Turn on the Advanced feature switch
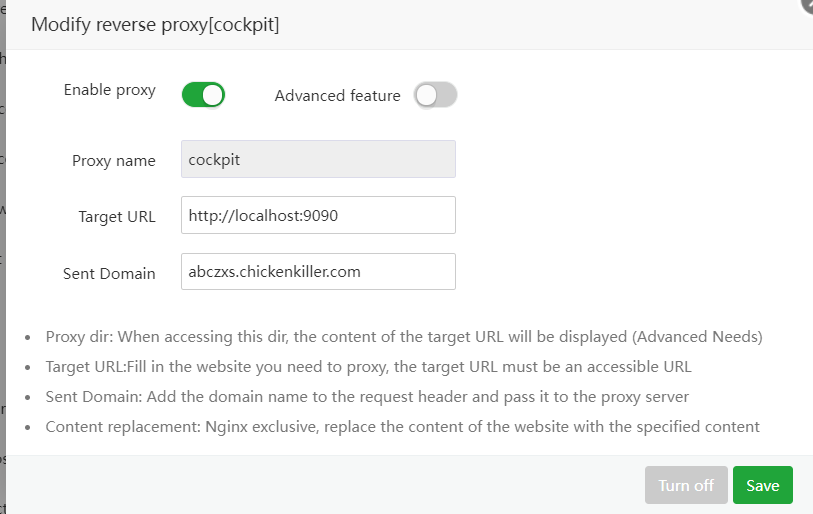The image size is (813, 514). (x=436, y=95)
